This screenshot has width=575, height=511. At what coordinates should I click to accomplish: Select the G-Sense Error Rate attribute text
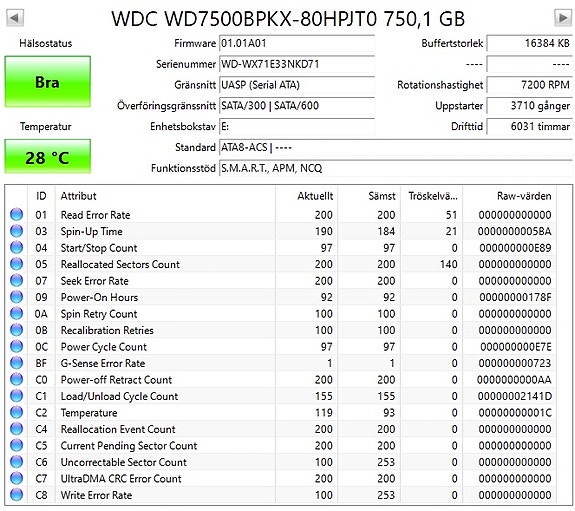[103, 364]
